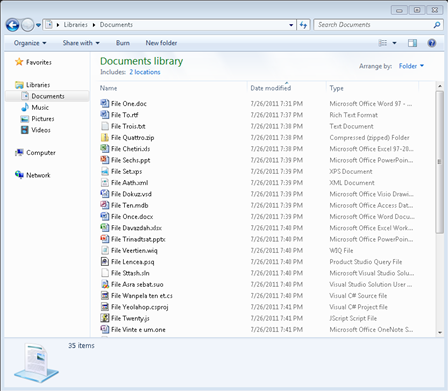Open the Organize dropdown menu
448x391 pixels.
point(30,43)
